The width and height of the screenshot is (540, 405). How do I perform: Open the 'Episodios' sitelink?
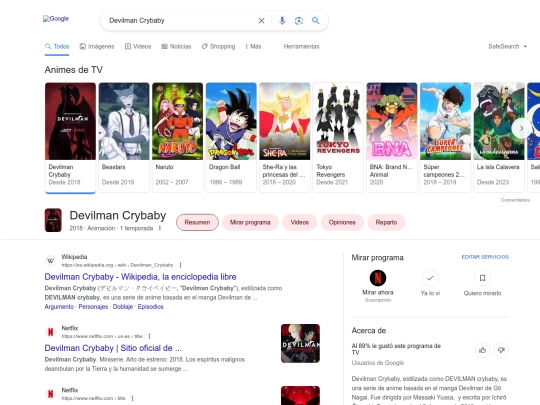tap(150, 307)
